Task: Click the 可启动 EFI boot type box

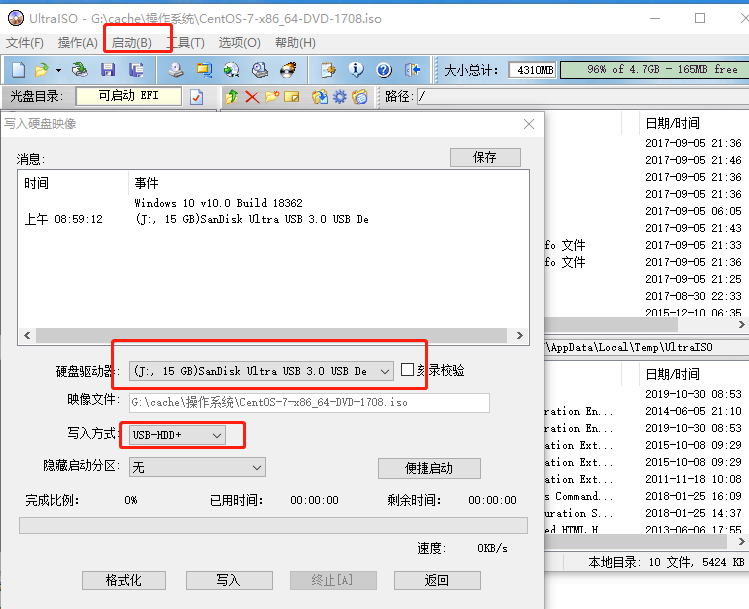Action: [x=128, y=96]
